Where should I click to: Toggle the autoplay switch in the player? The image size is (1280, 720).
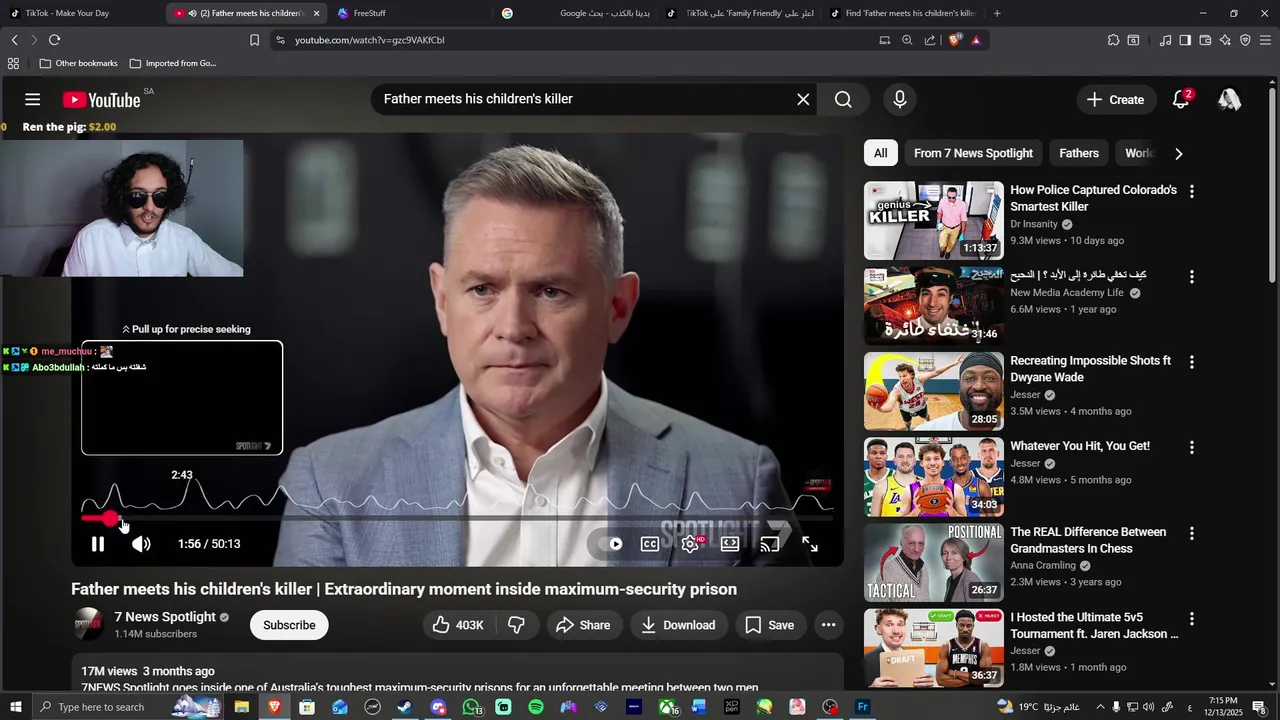610,544
